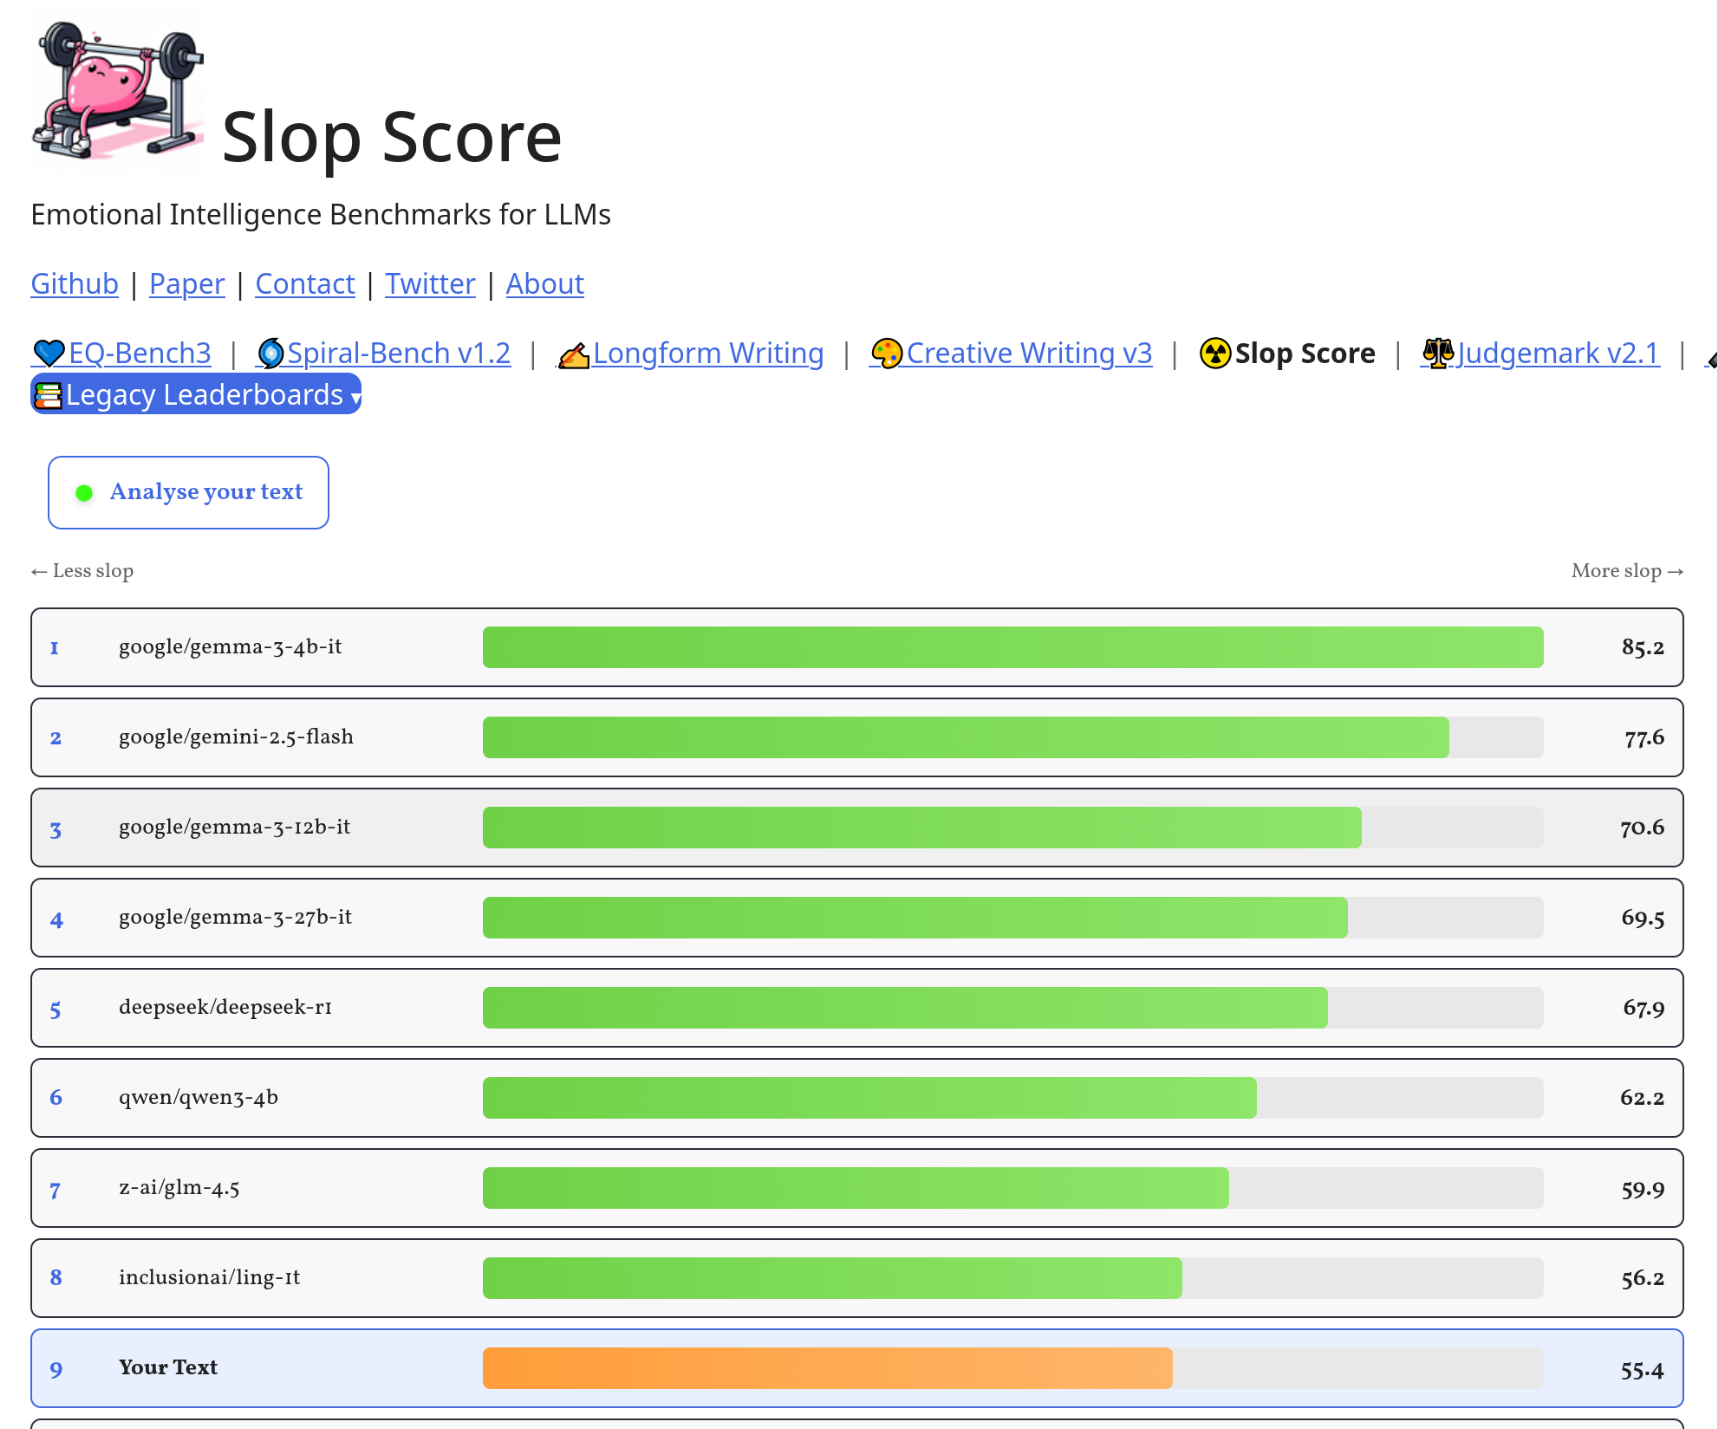Viewport: 1717px width, 1429px height.
Task: Select the model name deepseek/deepseek-r1
Action: [225, 1007]
